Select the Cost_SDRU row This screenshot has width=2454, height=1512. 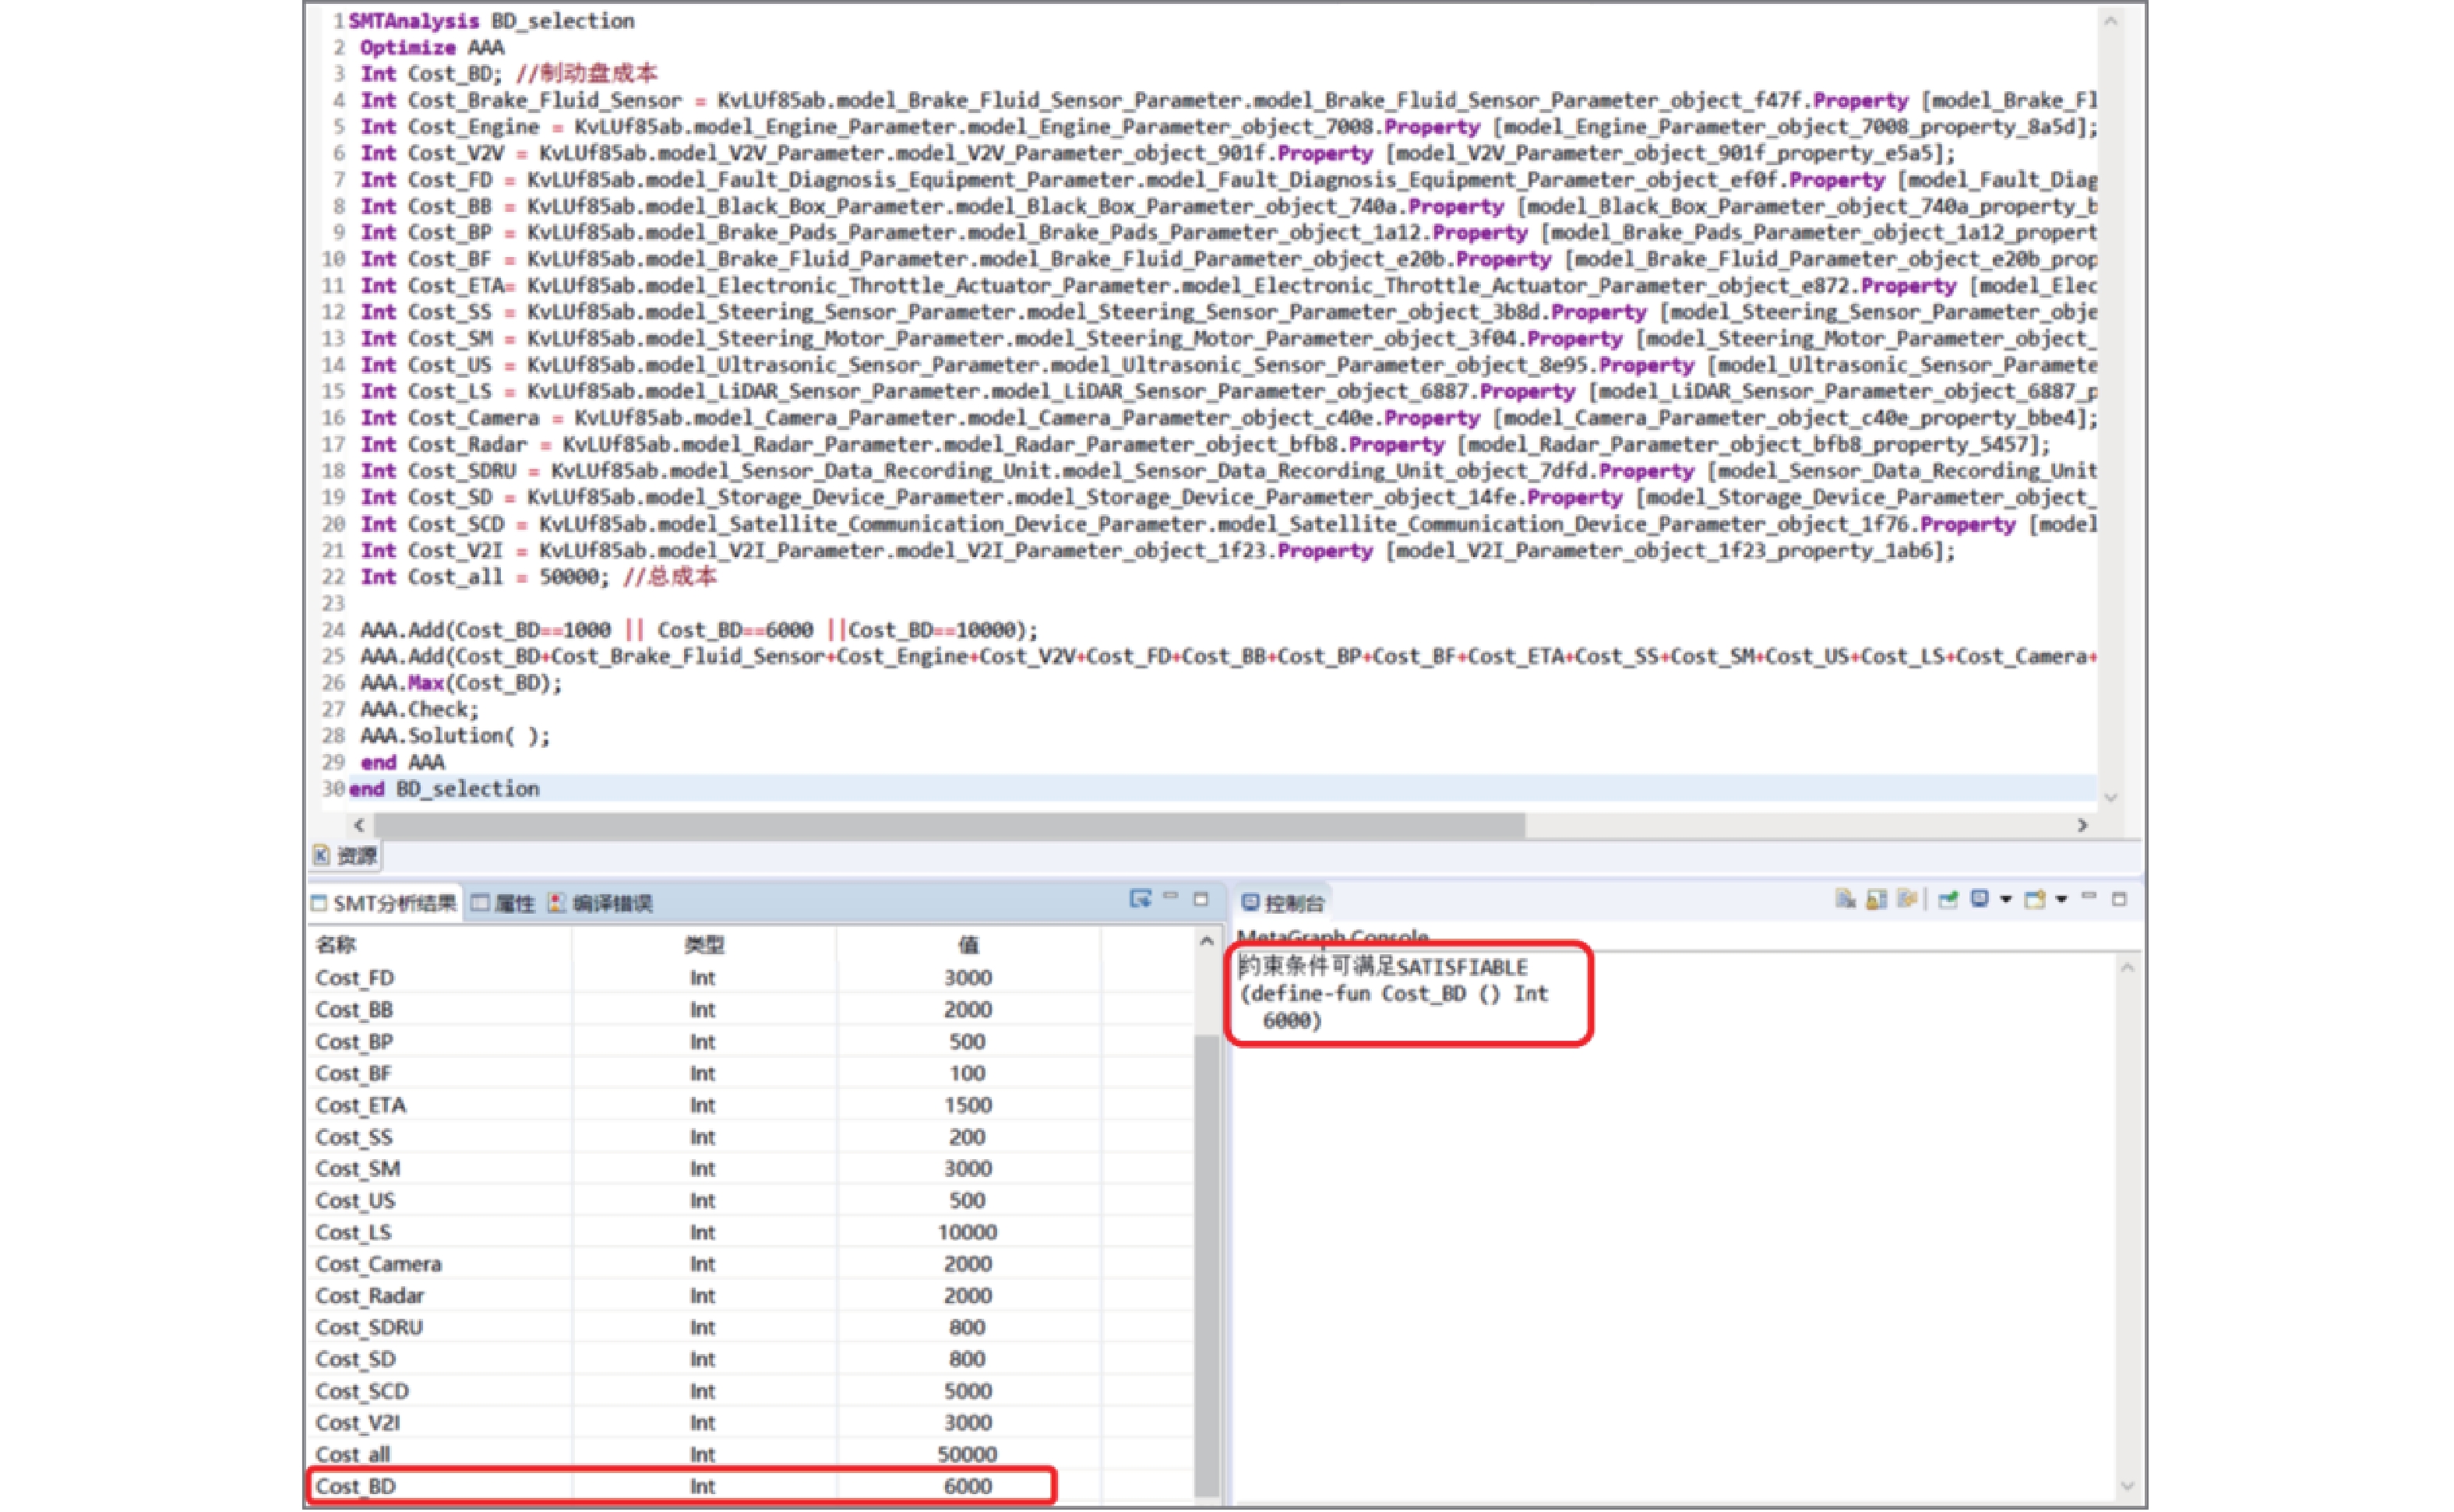(750, 1328)
